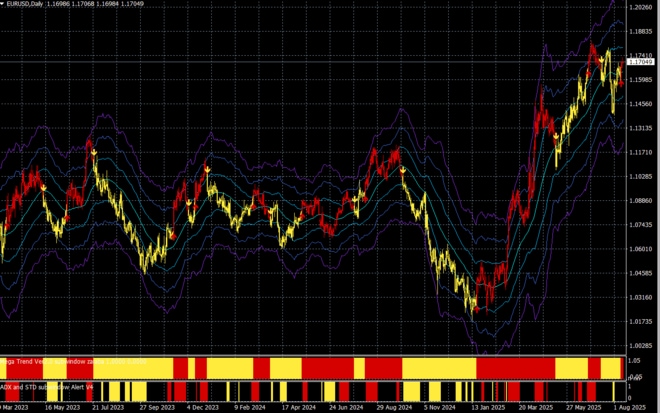Click the 1.13135 price axis label
This screenshot has width=660, height=413.
click(641, 128)
